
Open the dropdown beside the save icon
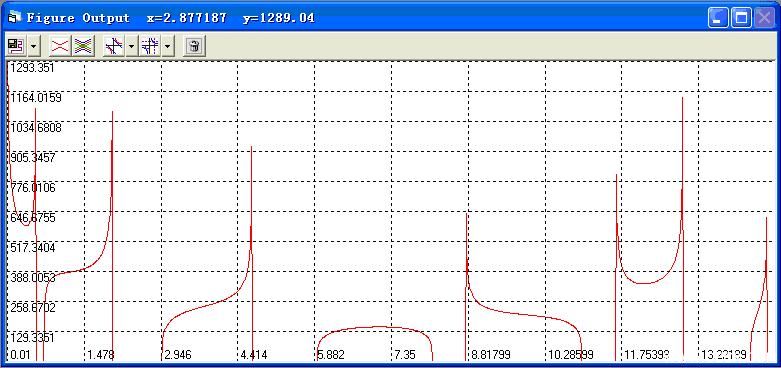click(x=33, y=46)
